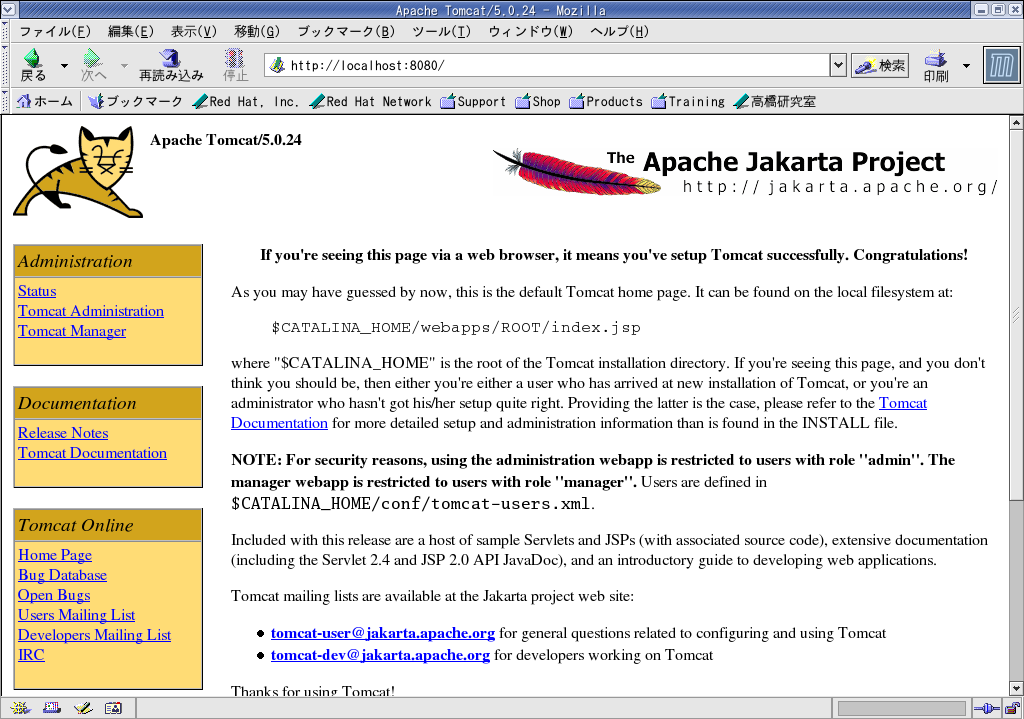1024x719 pixels.
Task: Click the security padlock status icon
Action: pos(1012,709)
